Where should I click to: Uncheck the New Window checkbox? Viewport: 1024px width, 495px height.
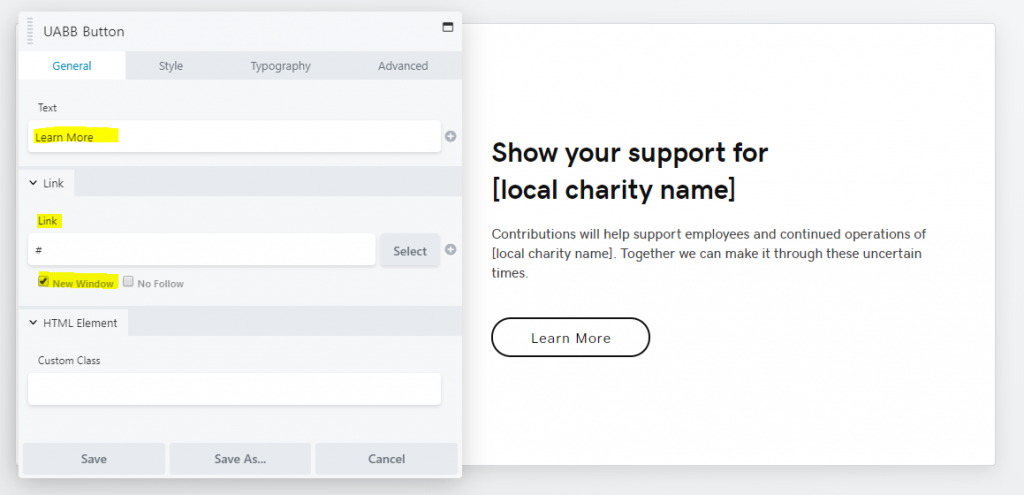click(44, 281)
